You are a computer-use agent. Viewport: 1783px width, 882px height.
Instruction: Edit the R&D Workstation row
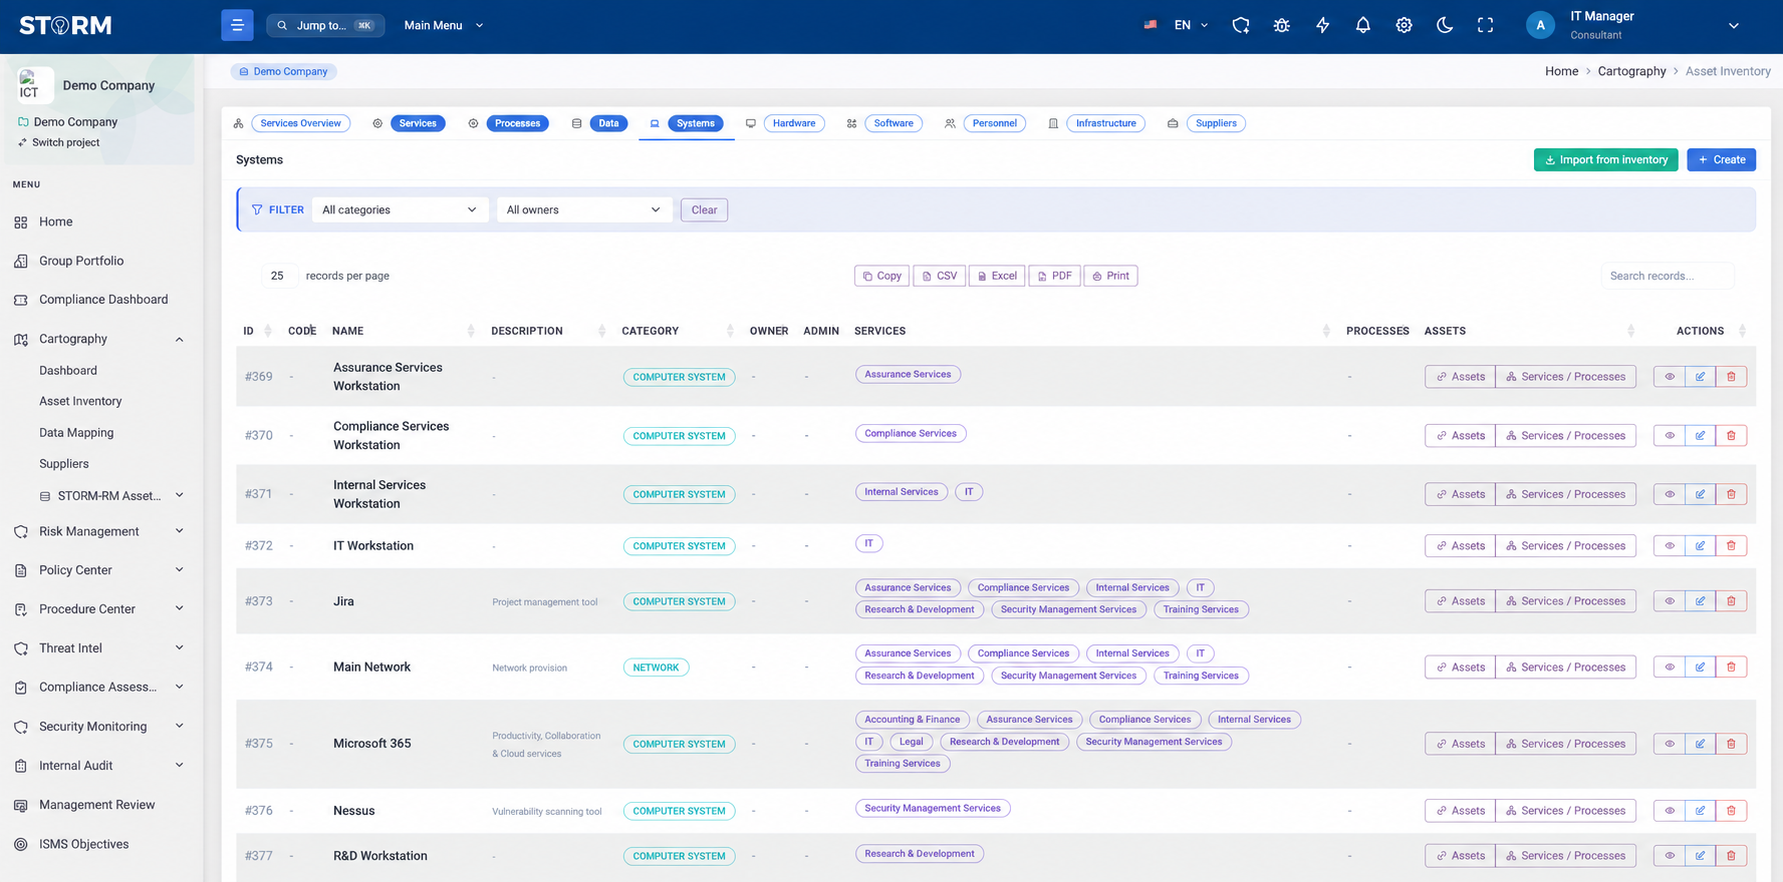[1700, 856]
